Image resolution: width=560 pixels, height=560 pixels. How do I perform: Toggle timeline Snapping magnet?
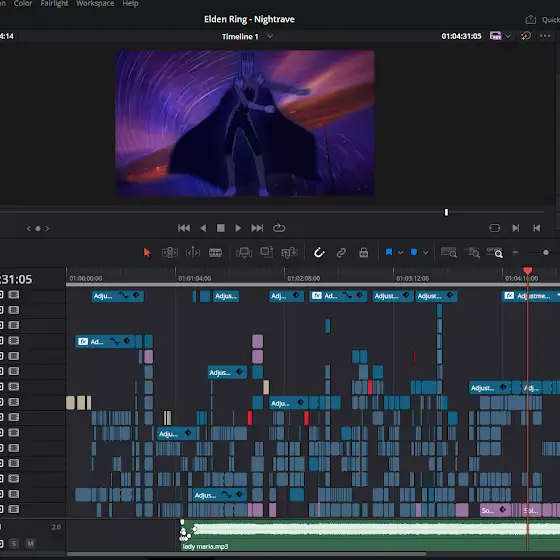tap(319, 253)
